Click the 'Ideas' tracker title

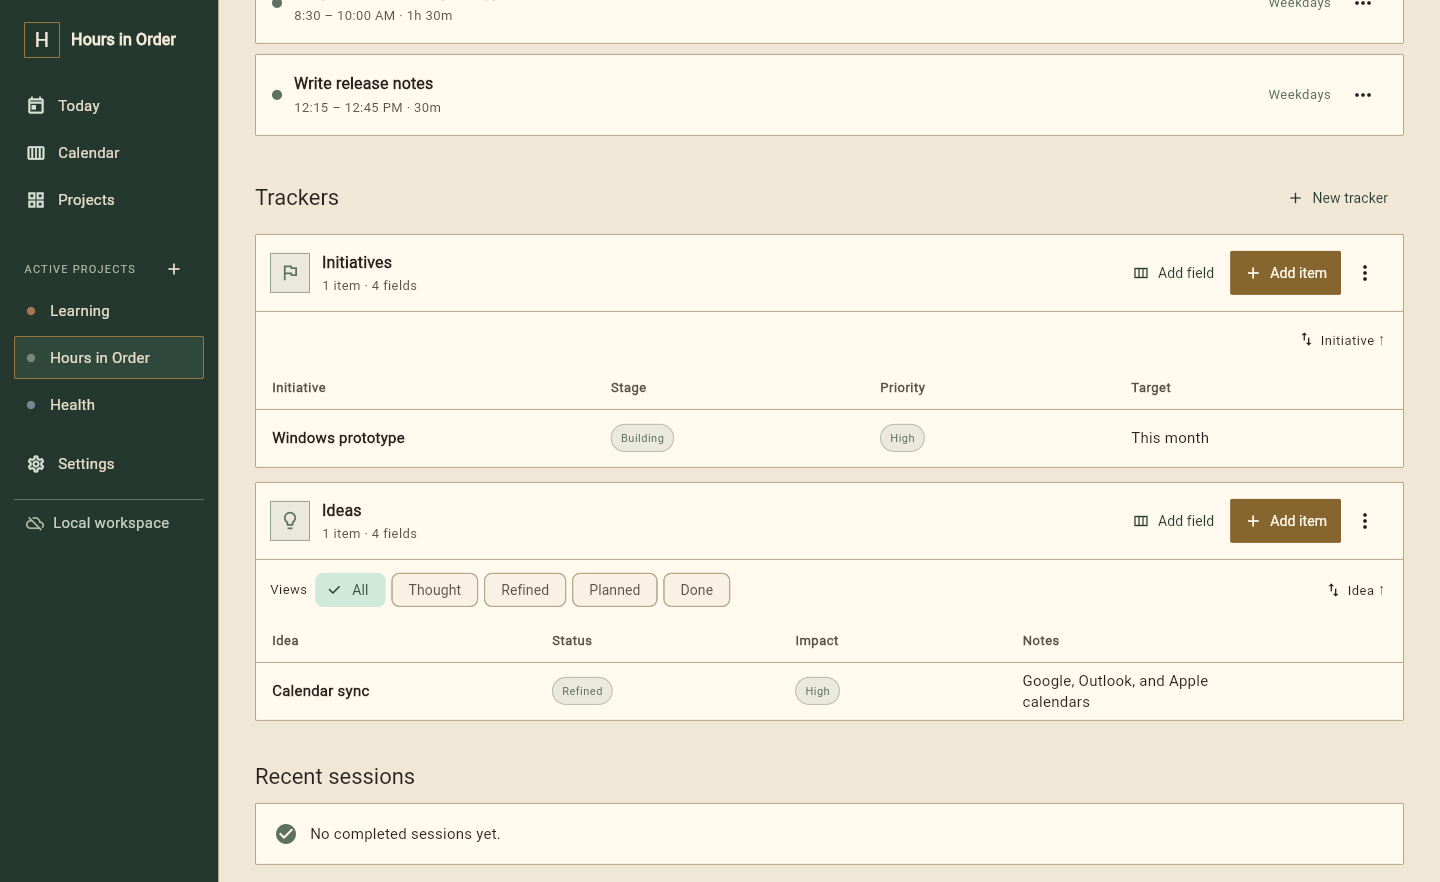click(x=342, y=510)
